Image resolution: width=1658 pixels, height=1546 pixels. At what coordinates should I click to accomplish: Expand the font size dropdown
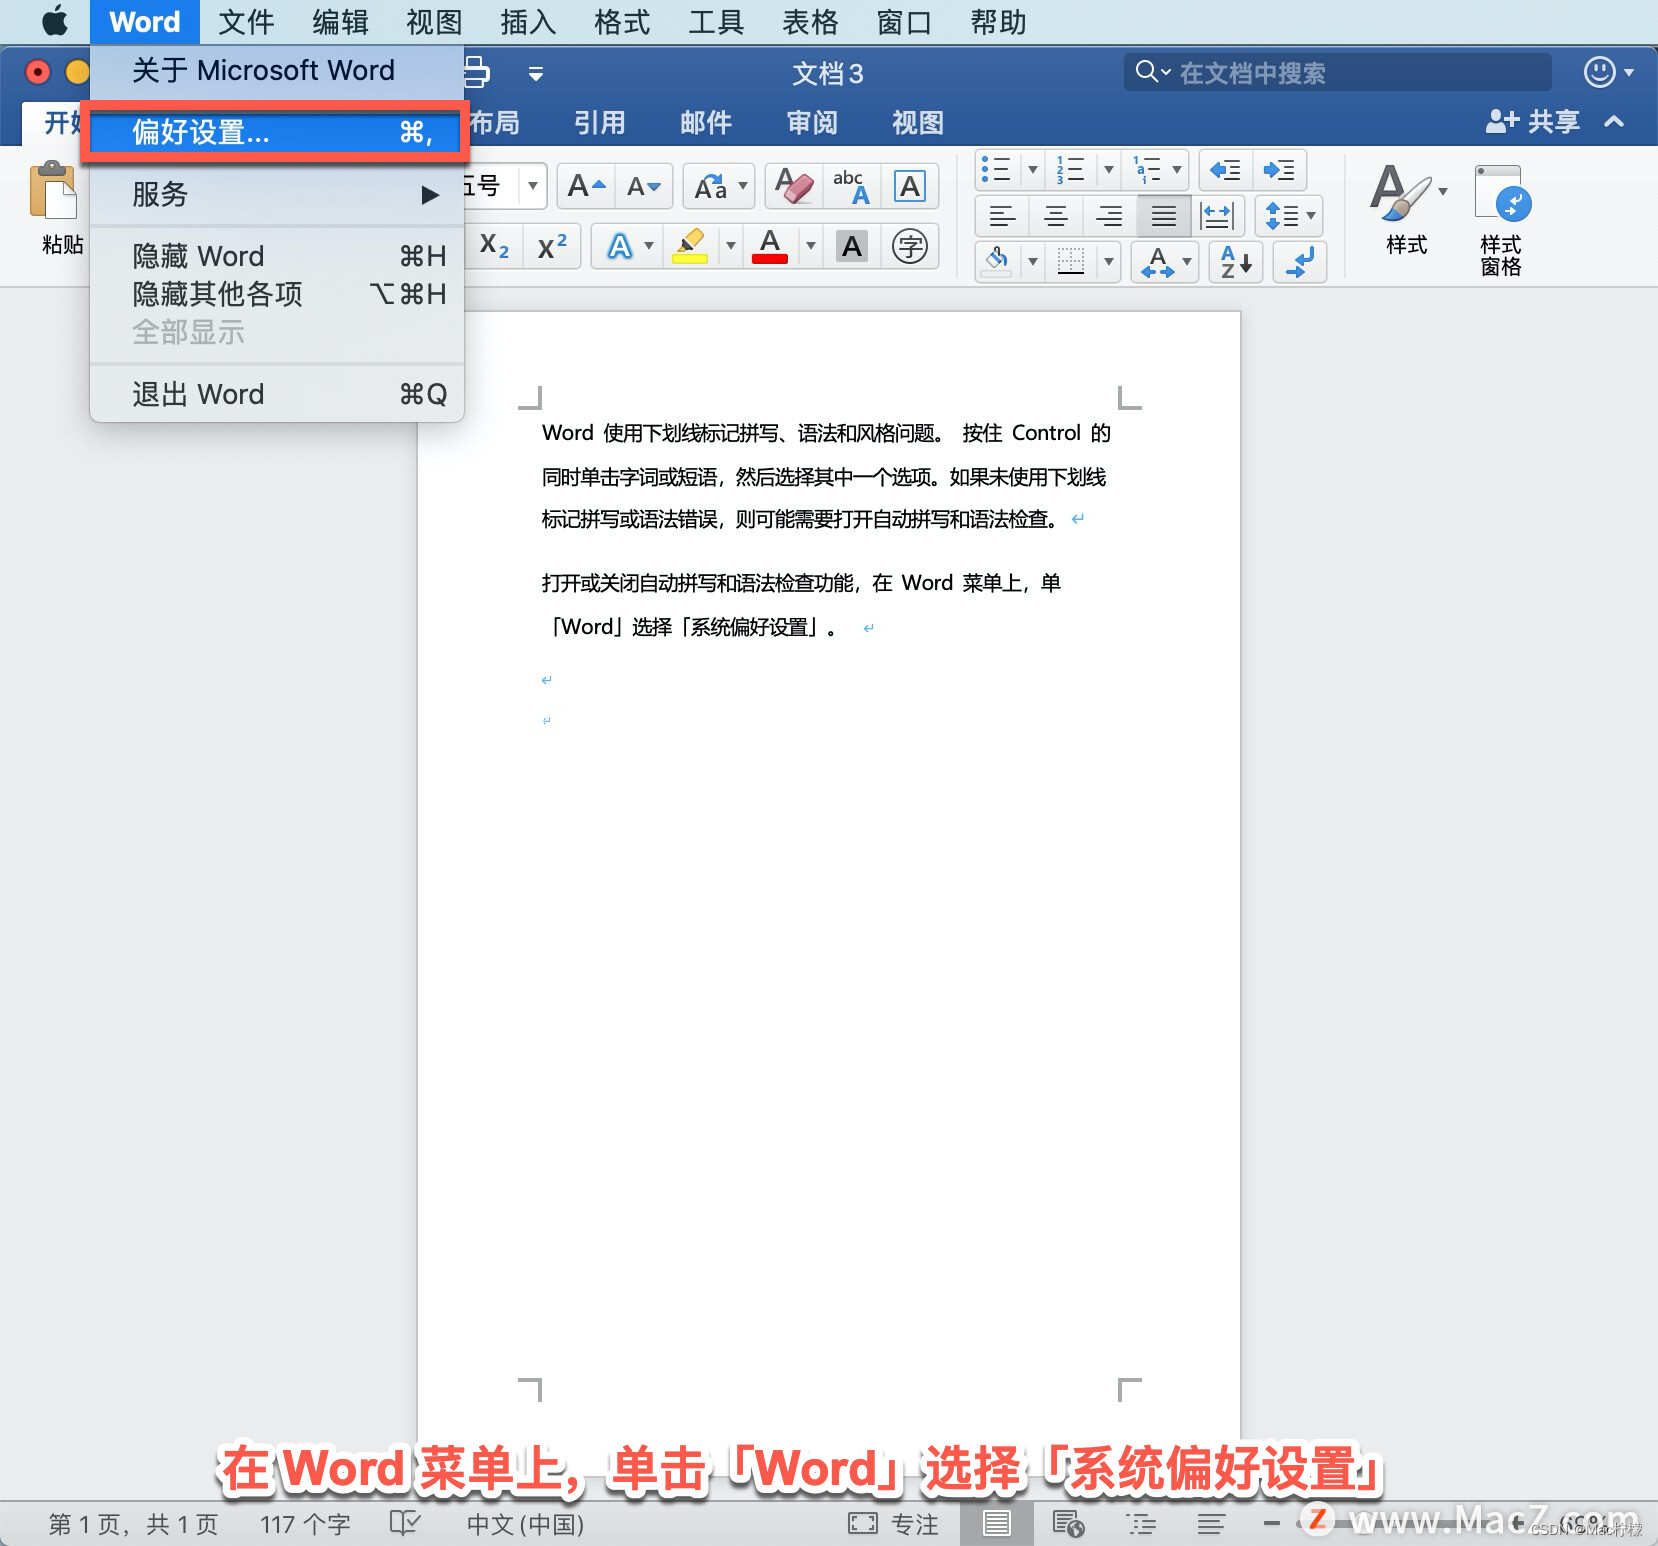(533, 186)
